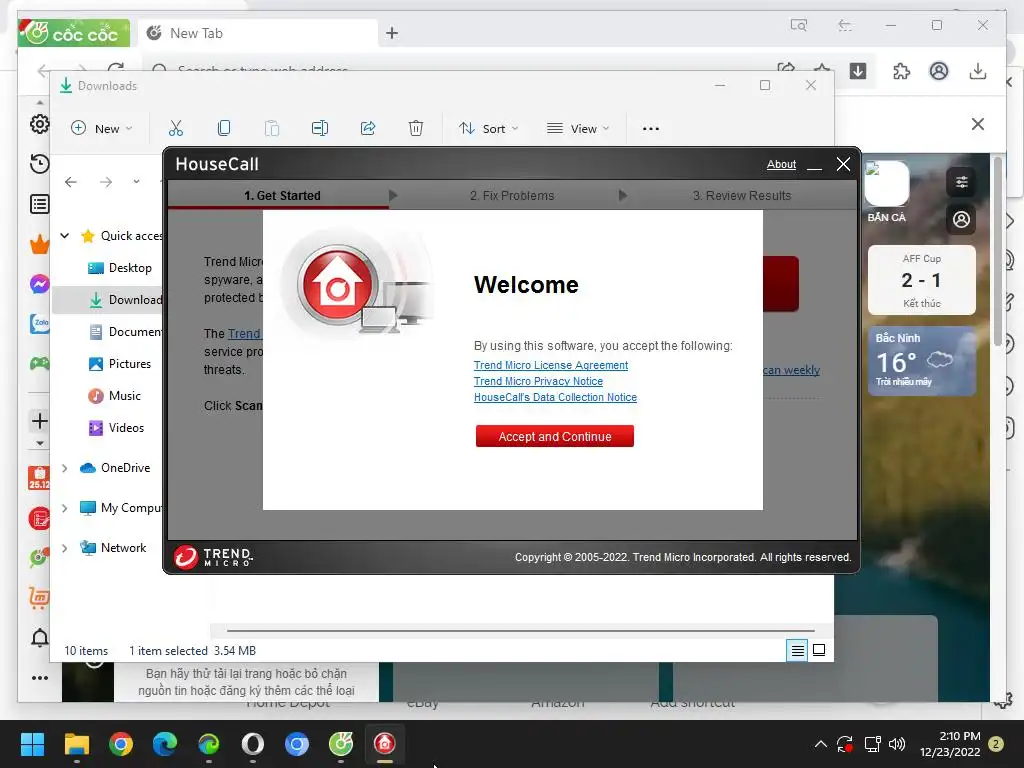Switch to details view in Downloads status bar

797,650
